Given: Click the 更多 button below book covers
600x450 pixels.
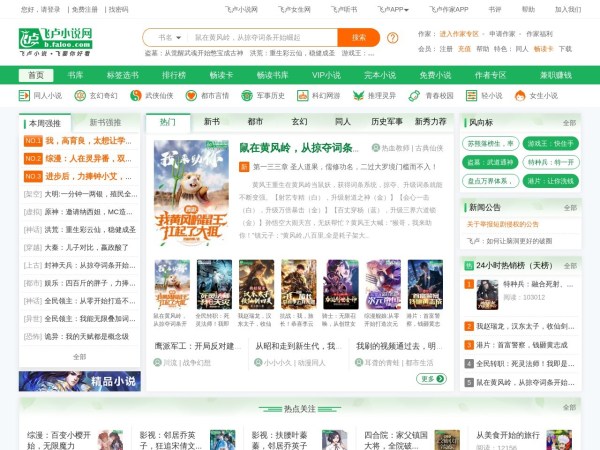Looking at the screenshot, I should (x=431, y=379).
